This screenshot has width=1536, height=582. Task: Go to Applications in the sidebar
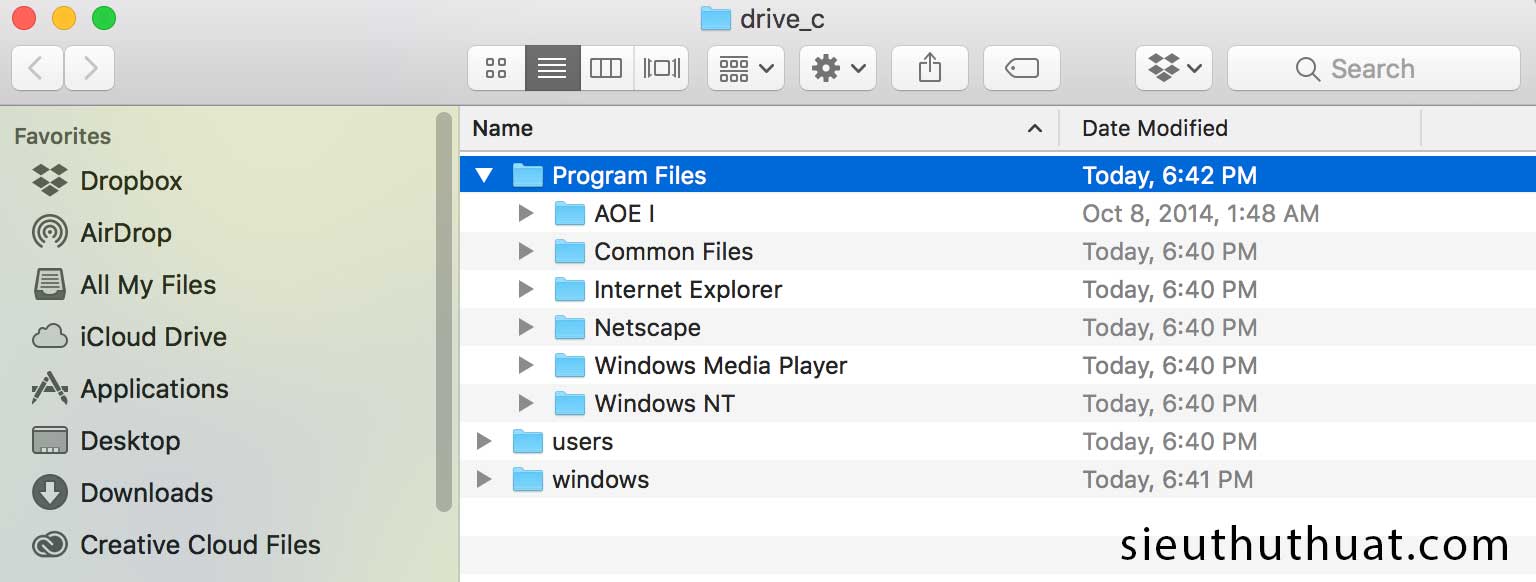tap(130, 389)
